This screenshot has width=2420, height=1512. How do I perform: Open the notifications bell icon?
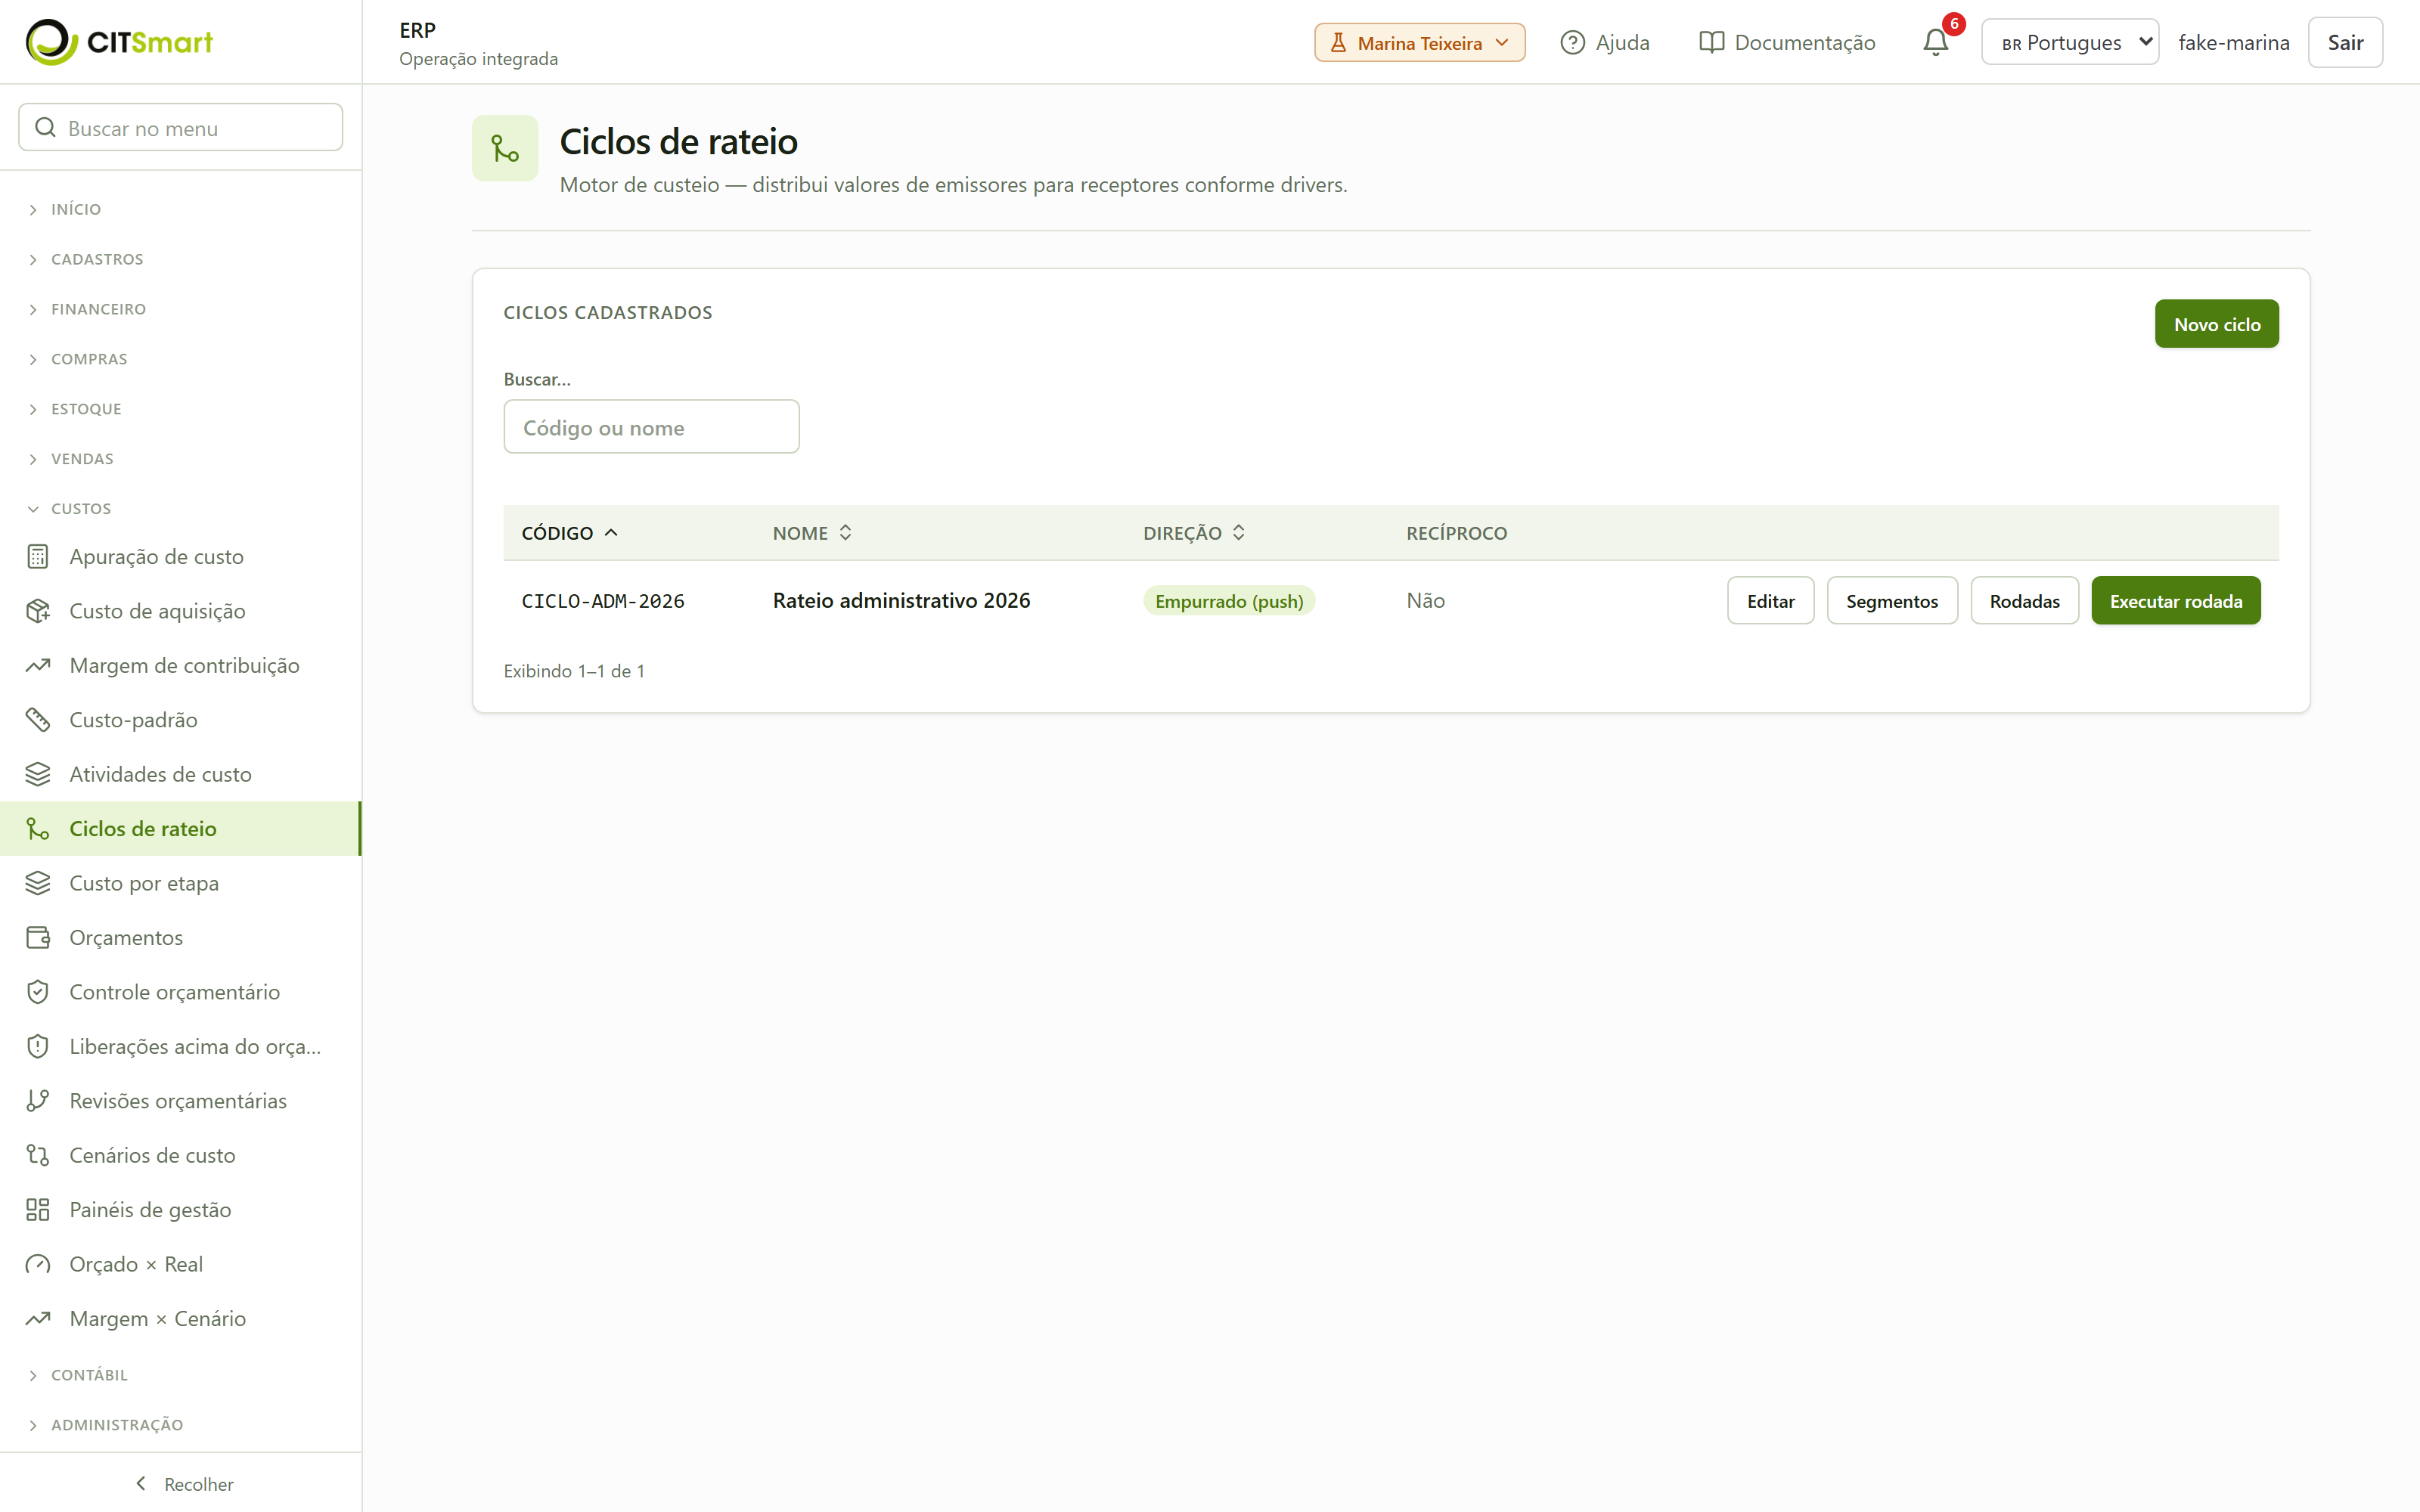pos(1935,42)
